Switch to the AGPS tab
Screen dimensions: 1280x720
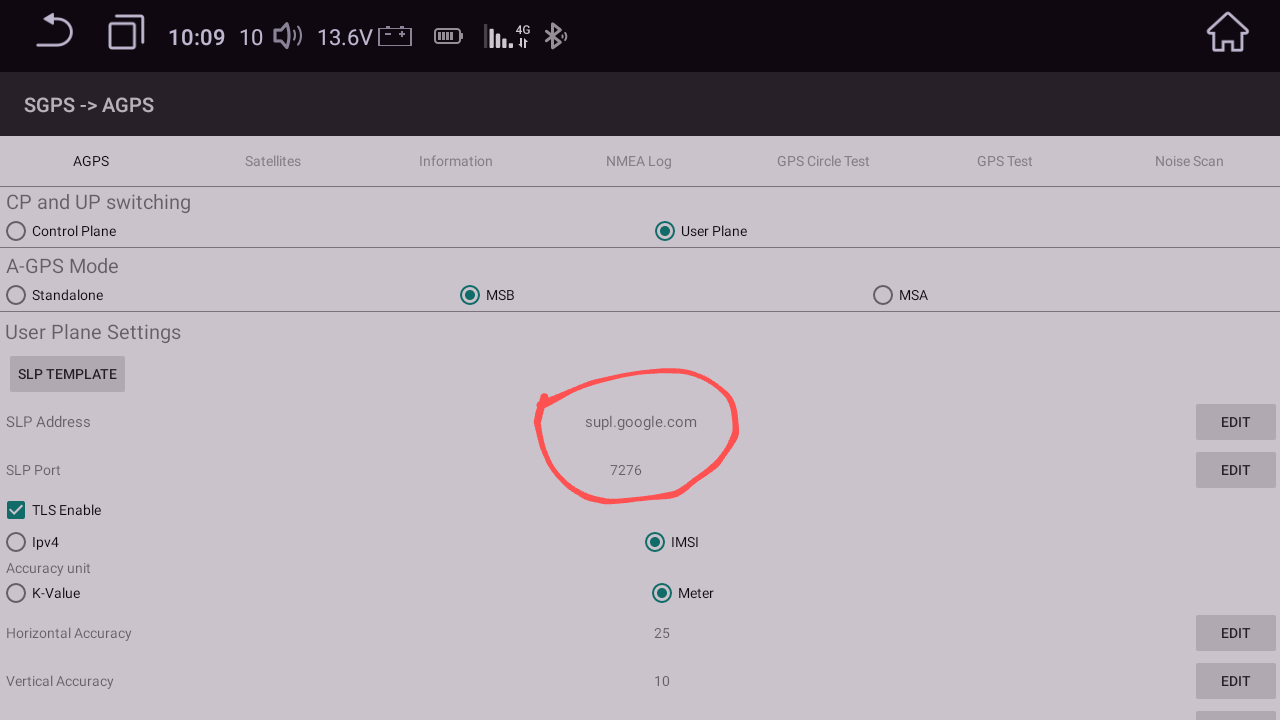pos(91,161)
